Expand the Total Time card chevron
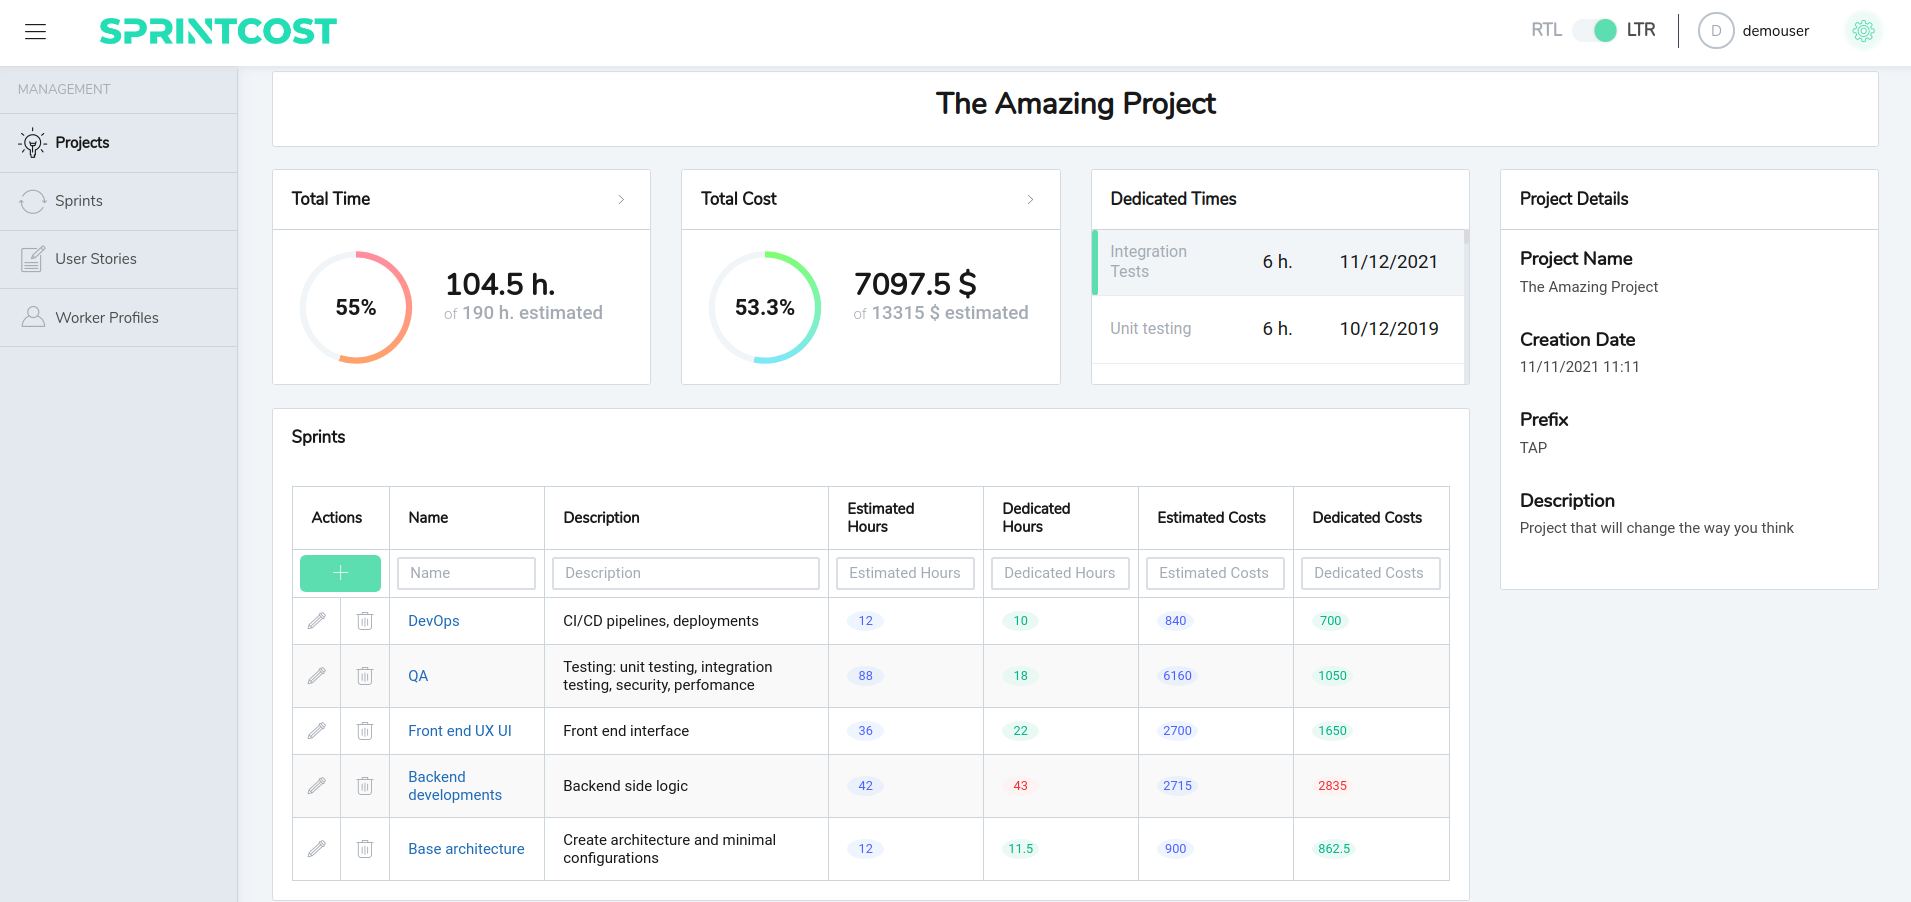Screen dimensions: 1911x902 coord(621,200)
